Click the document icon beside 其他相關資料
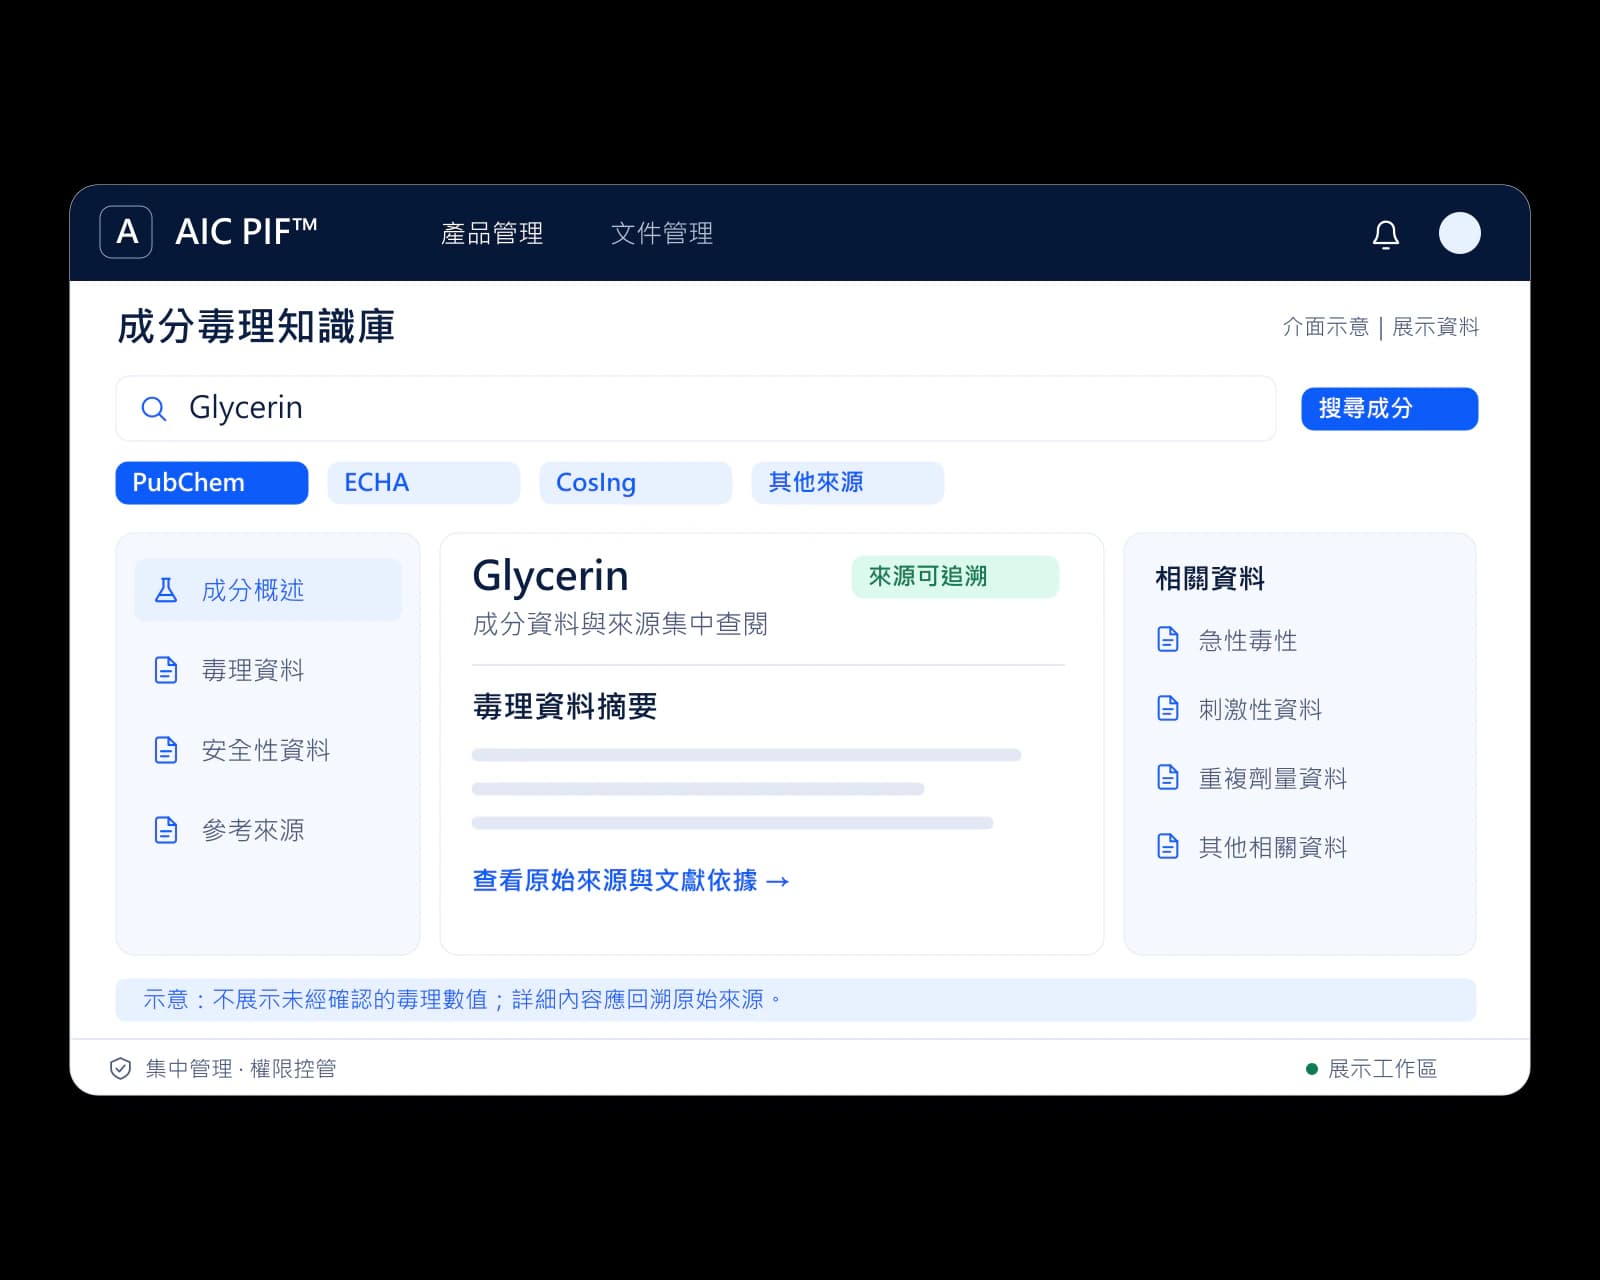The width and height of the screenshot is (1600, 1280). [x=1168, y=846]
